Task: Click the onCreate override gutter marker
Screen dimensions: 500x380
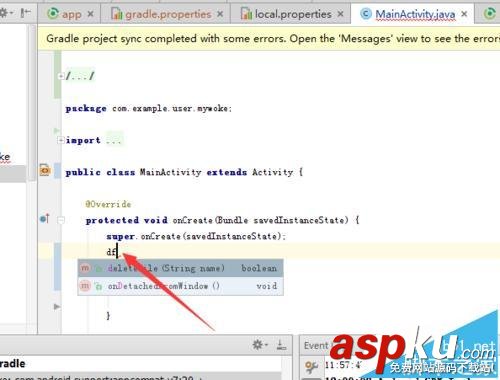Action: tap(45, 219)
